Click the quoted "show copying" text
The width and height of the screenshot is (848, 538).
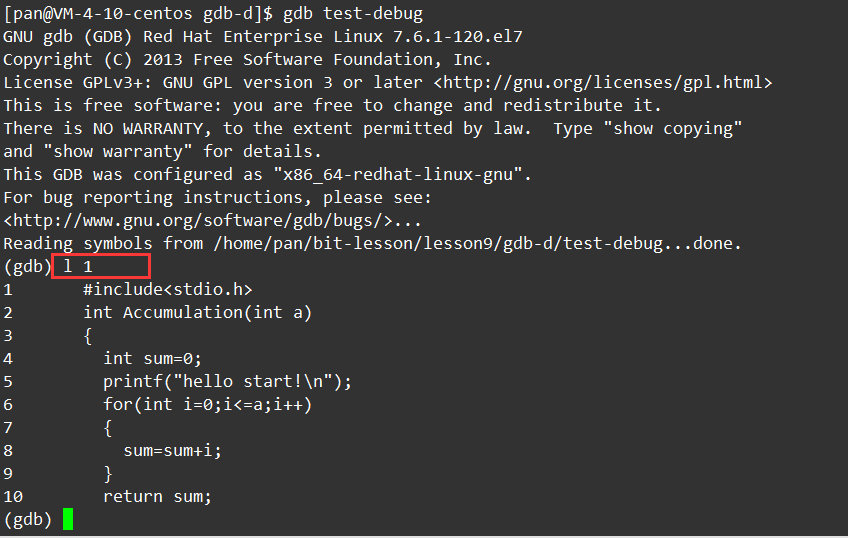click(677, 129)
